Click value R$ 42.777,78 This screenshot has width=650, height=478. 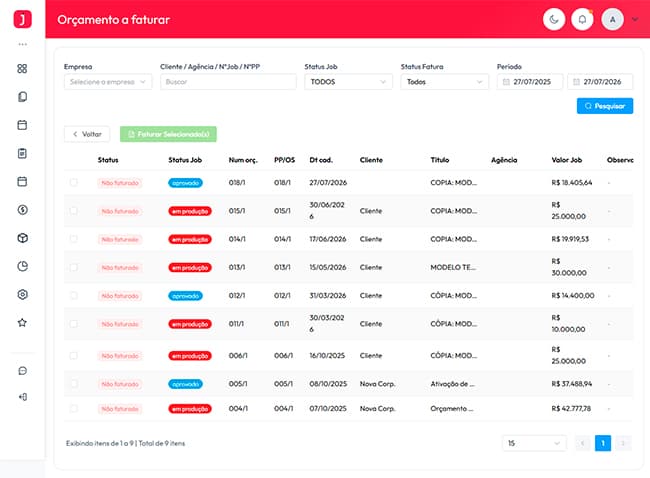coord(571,409)
